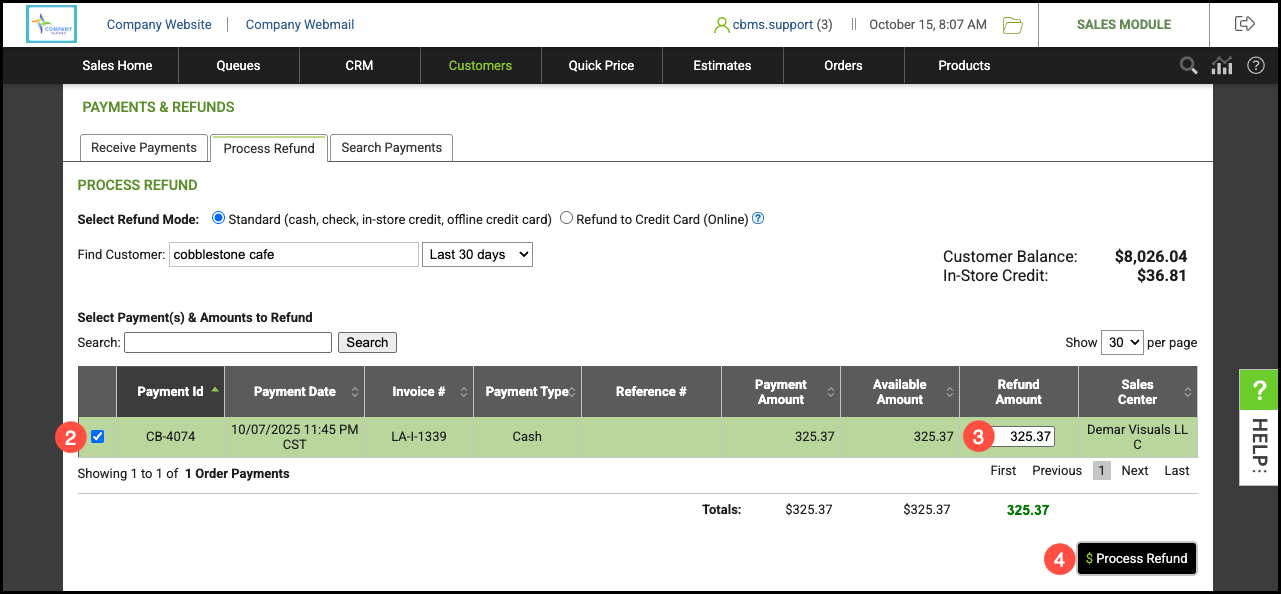This screenshot has width=1281, height=594.
Task: Open the Orders menu
Action: [x=843, y=65]
